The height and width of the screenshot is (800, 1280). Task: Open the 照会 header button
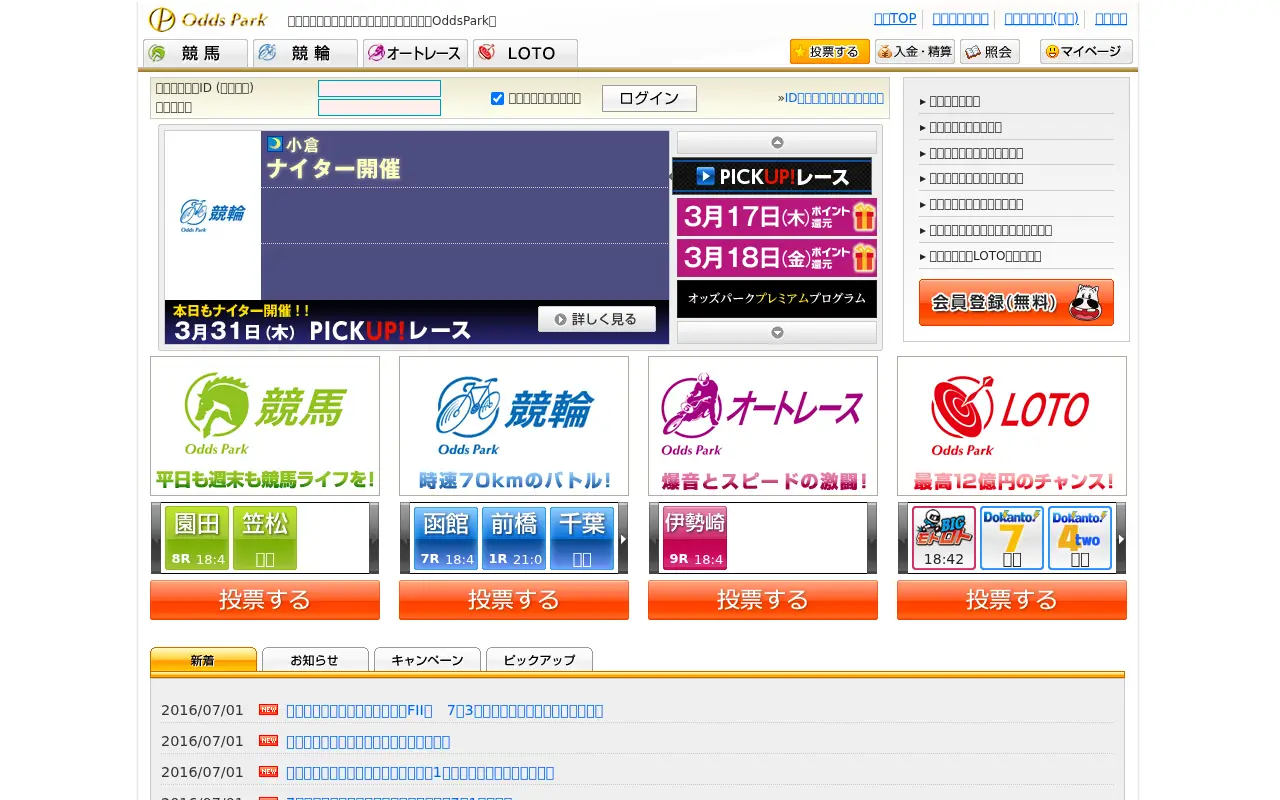pos(990,52)
